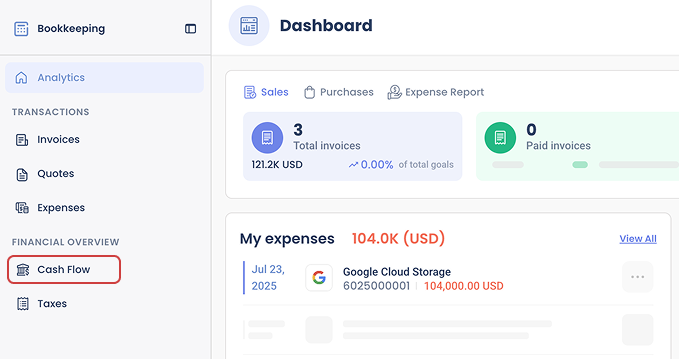This screenshot has height=360, width=679.
Task: Click the Google logo on expense row
Action: (x=319, y=277)
